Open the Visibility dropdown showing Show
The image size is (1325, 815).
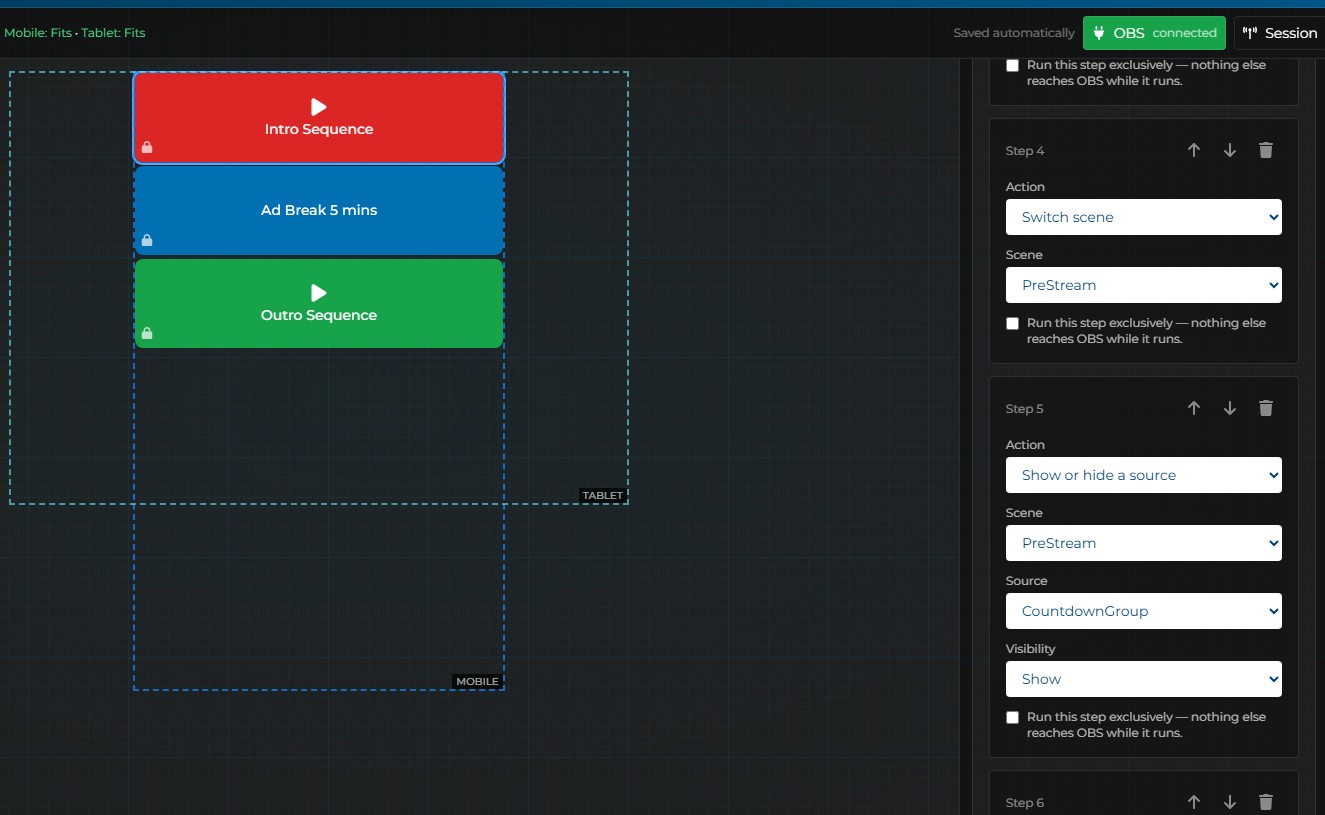[1144, 679]
